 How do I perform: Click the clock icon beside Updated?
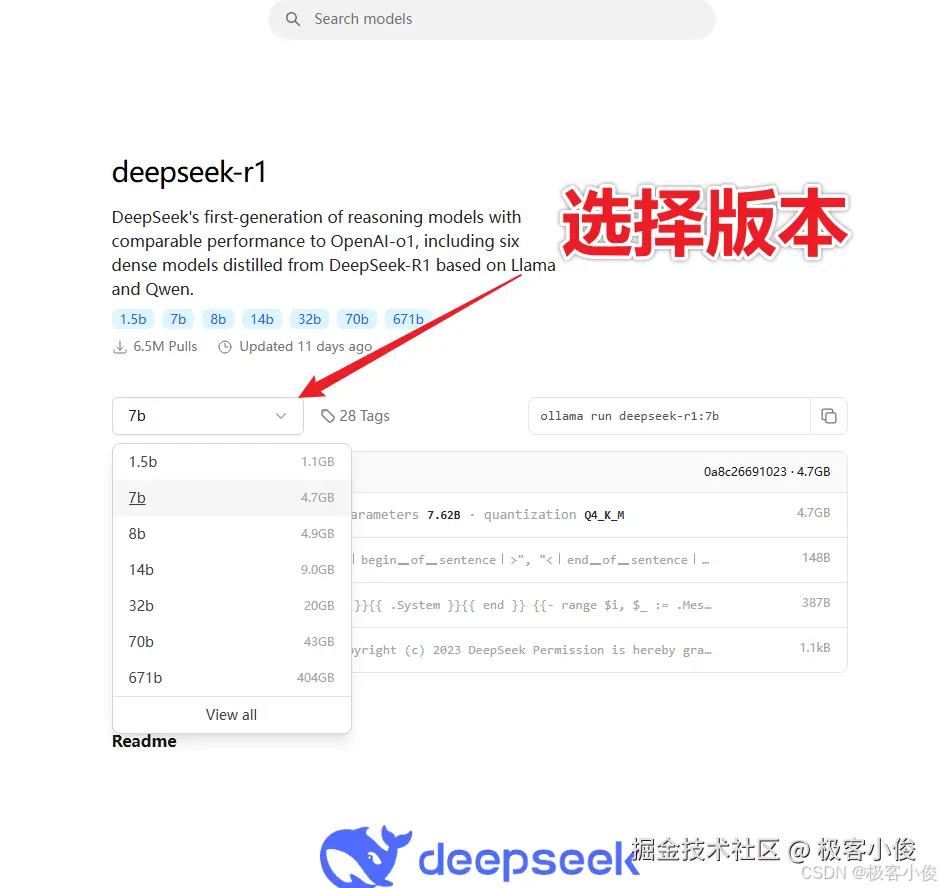point(225,347)
